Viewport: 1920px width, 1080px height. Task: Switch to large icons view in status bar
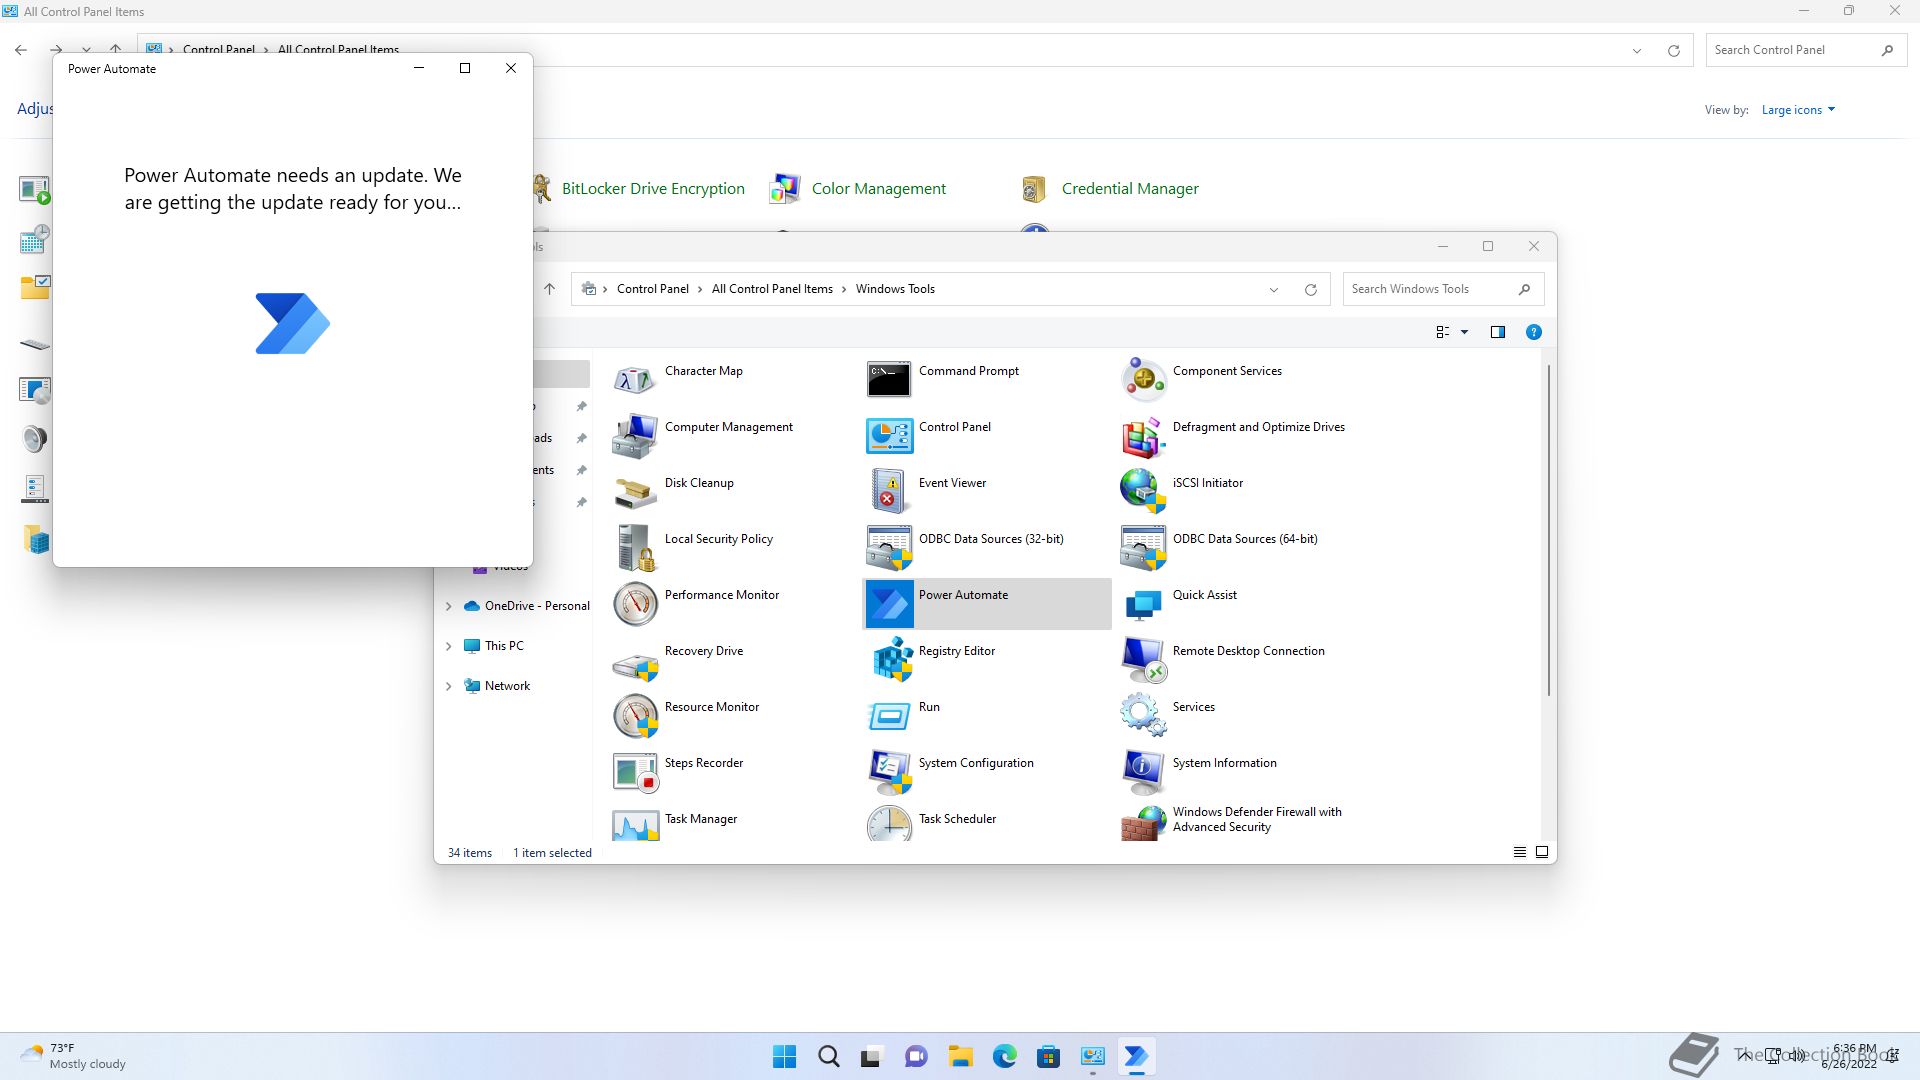point(1542,852)
